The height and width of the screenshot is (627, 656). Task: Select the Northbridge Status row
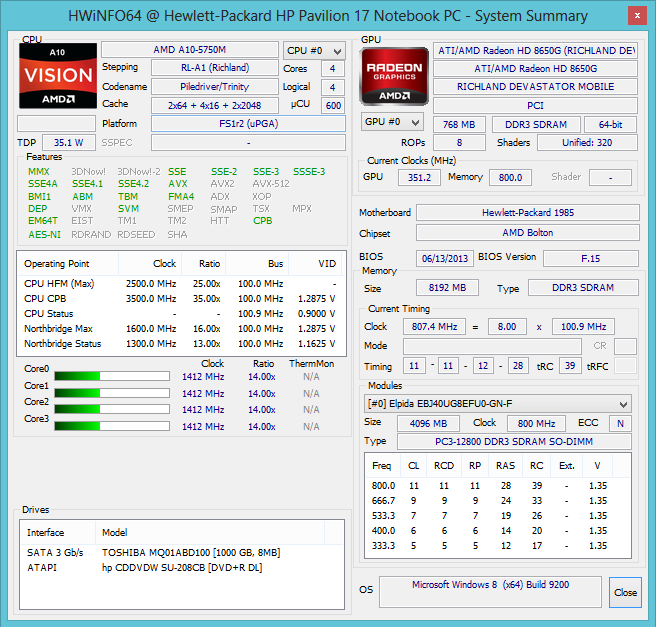coord(181,344)
